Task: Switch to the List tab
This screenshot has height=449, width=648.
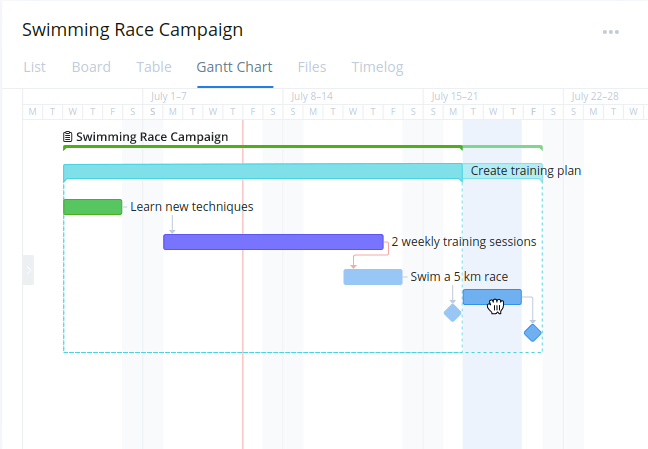Action: (34, 68)
